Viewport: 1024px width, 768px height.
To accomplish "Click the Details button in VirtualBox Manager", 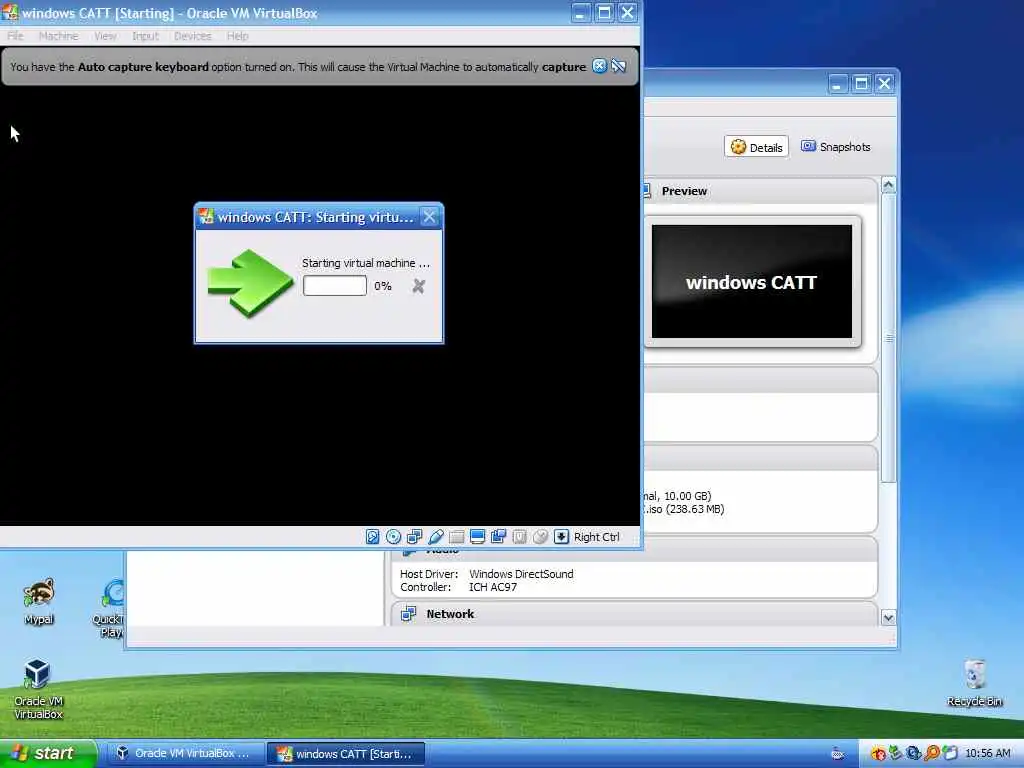I will pyautogui.click(x=756, y=147).
